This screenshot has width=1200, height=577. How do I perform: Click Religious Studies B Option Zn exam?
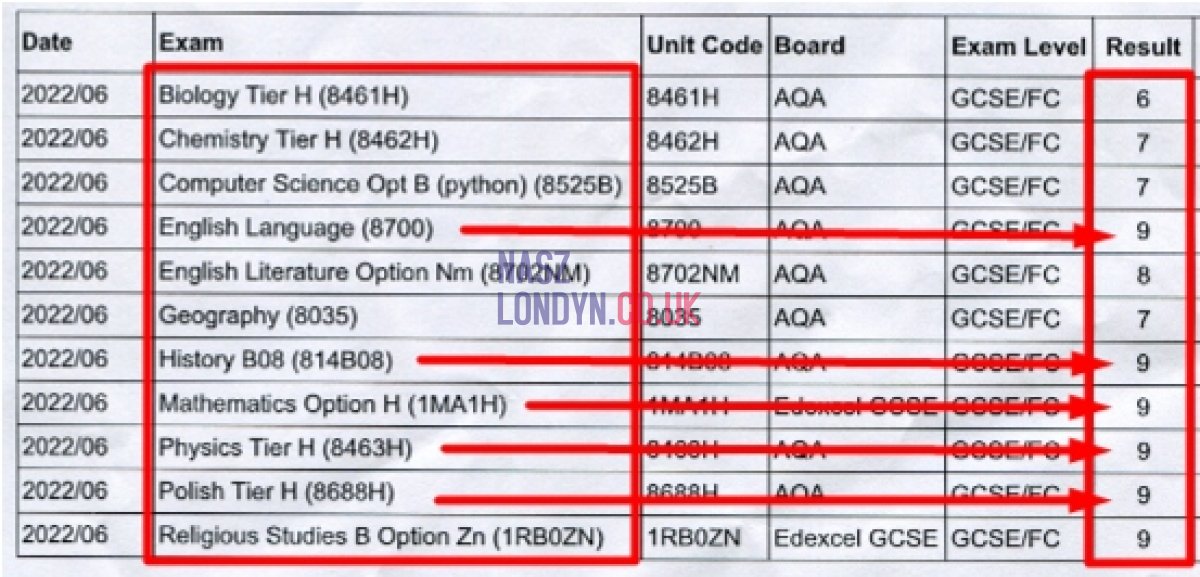point(381,537)
